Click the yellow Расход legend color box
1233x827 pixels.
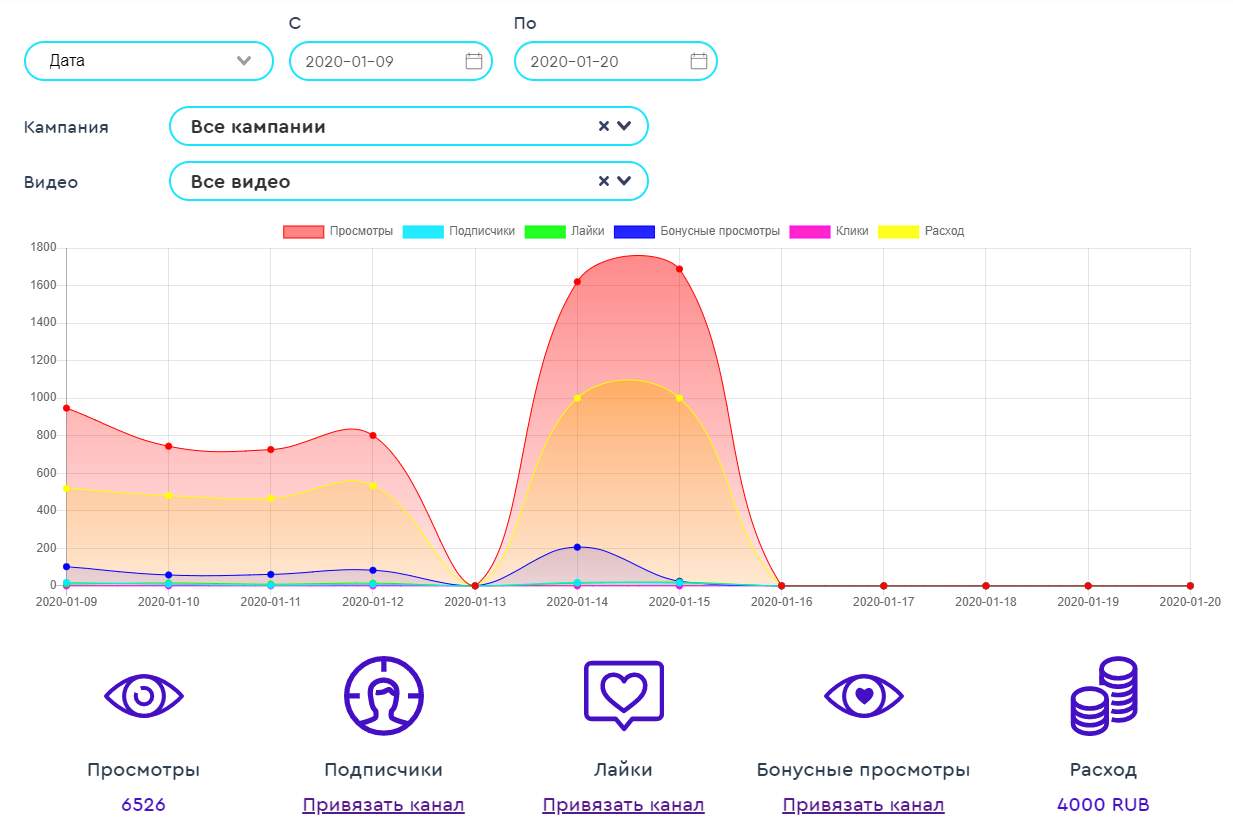coord(897,232)
